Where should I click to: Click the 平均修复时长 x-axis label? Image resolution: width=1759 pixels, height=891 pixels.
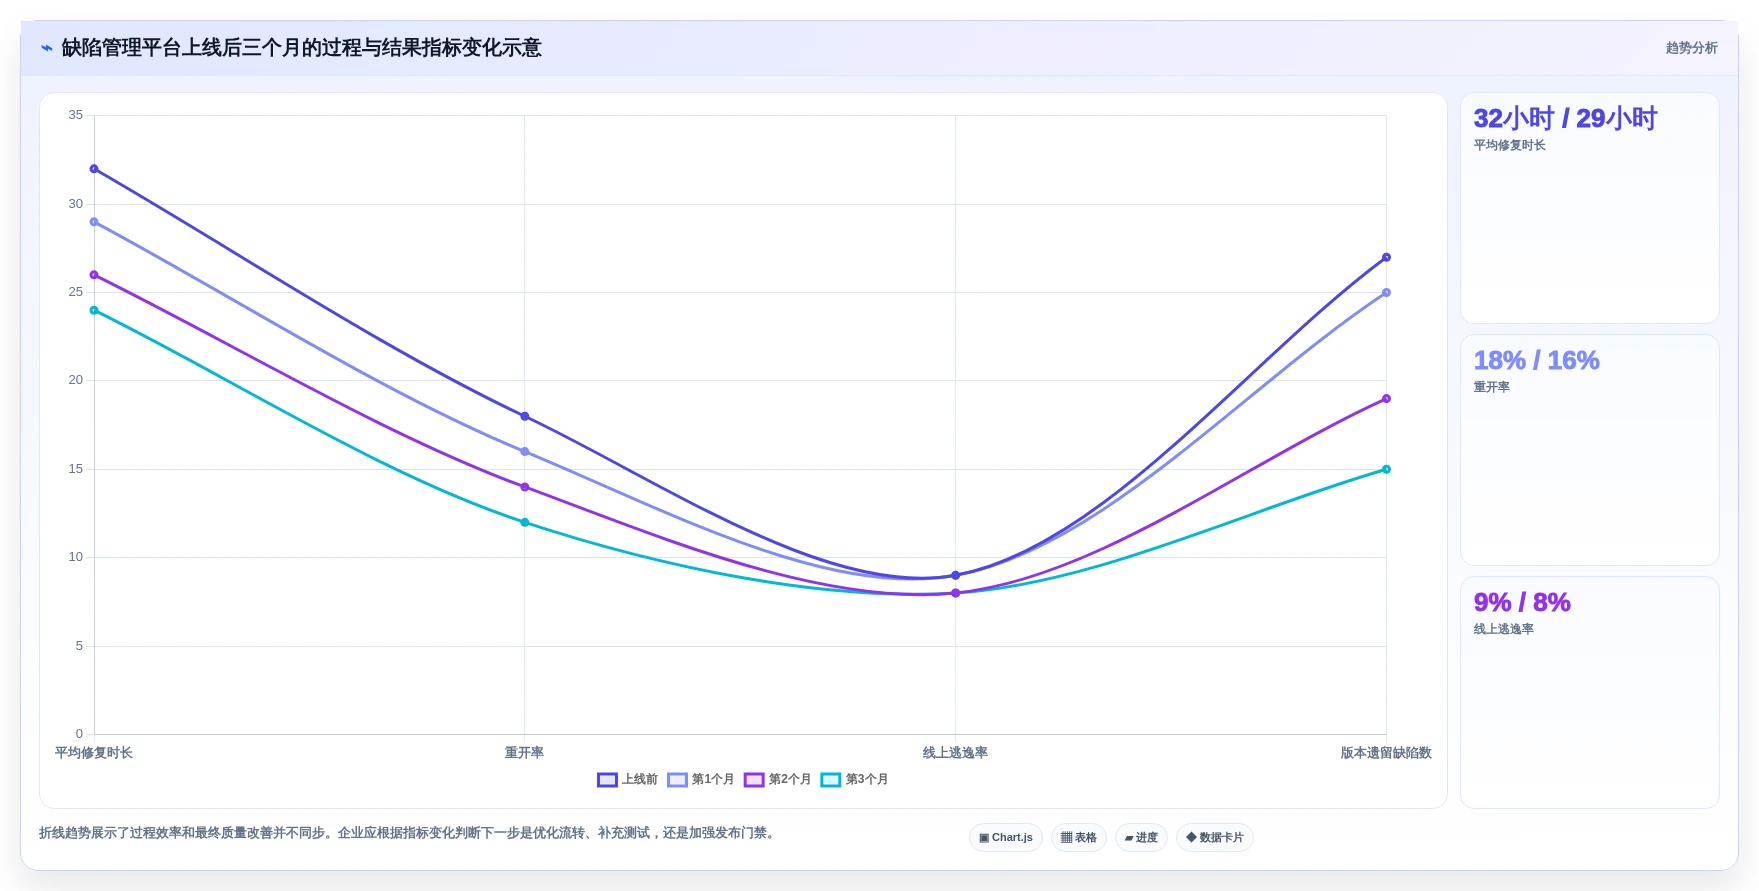94,753
